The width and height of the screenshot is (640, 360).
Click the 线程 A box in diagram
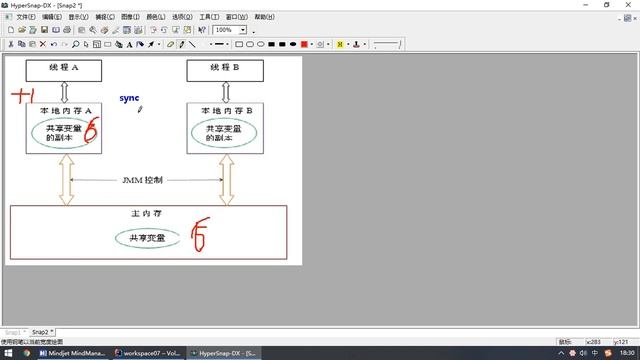tap(64, 71)
